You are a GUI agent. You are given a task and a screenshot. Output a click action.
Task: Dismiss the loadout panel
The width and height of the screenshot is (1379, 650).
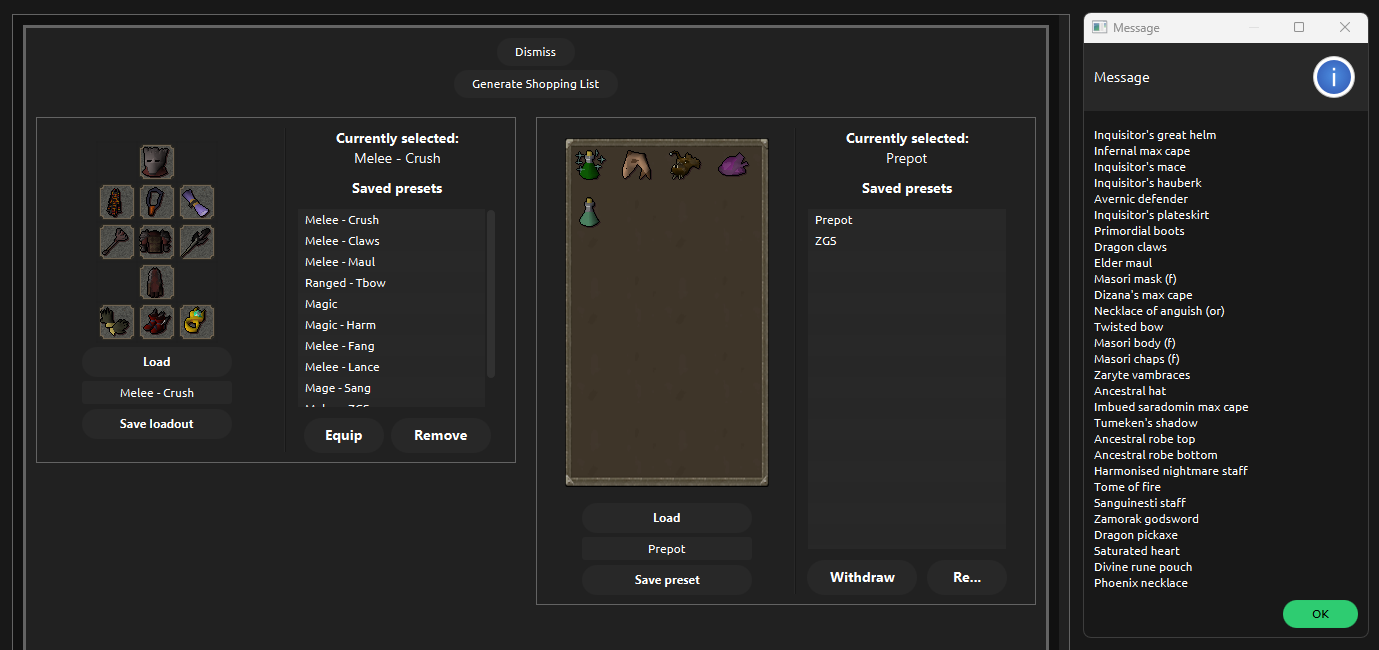point(536,52)
